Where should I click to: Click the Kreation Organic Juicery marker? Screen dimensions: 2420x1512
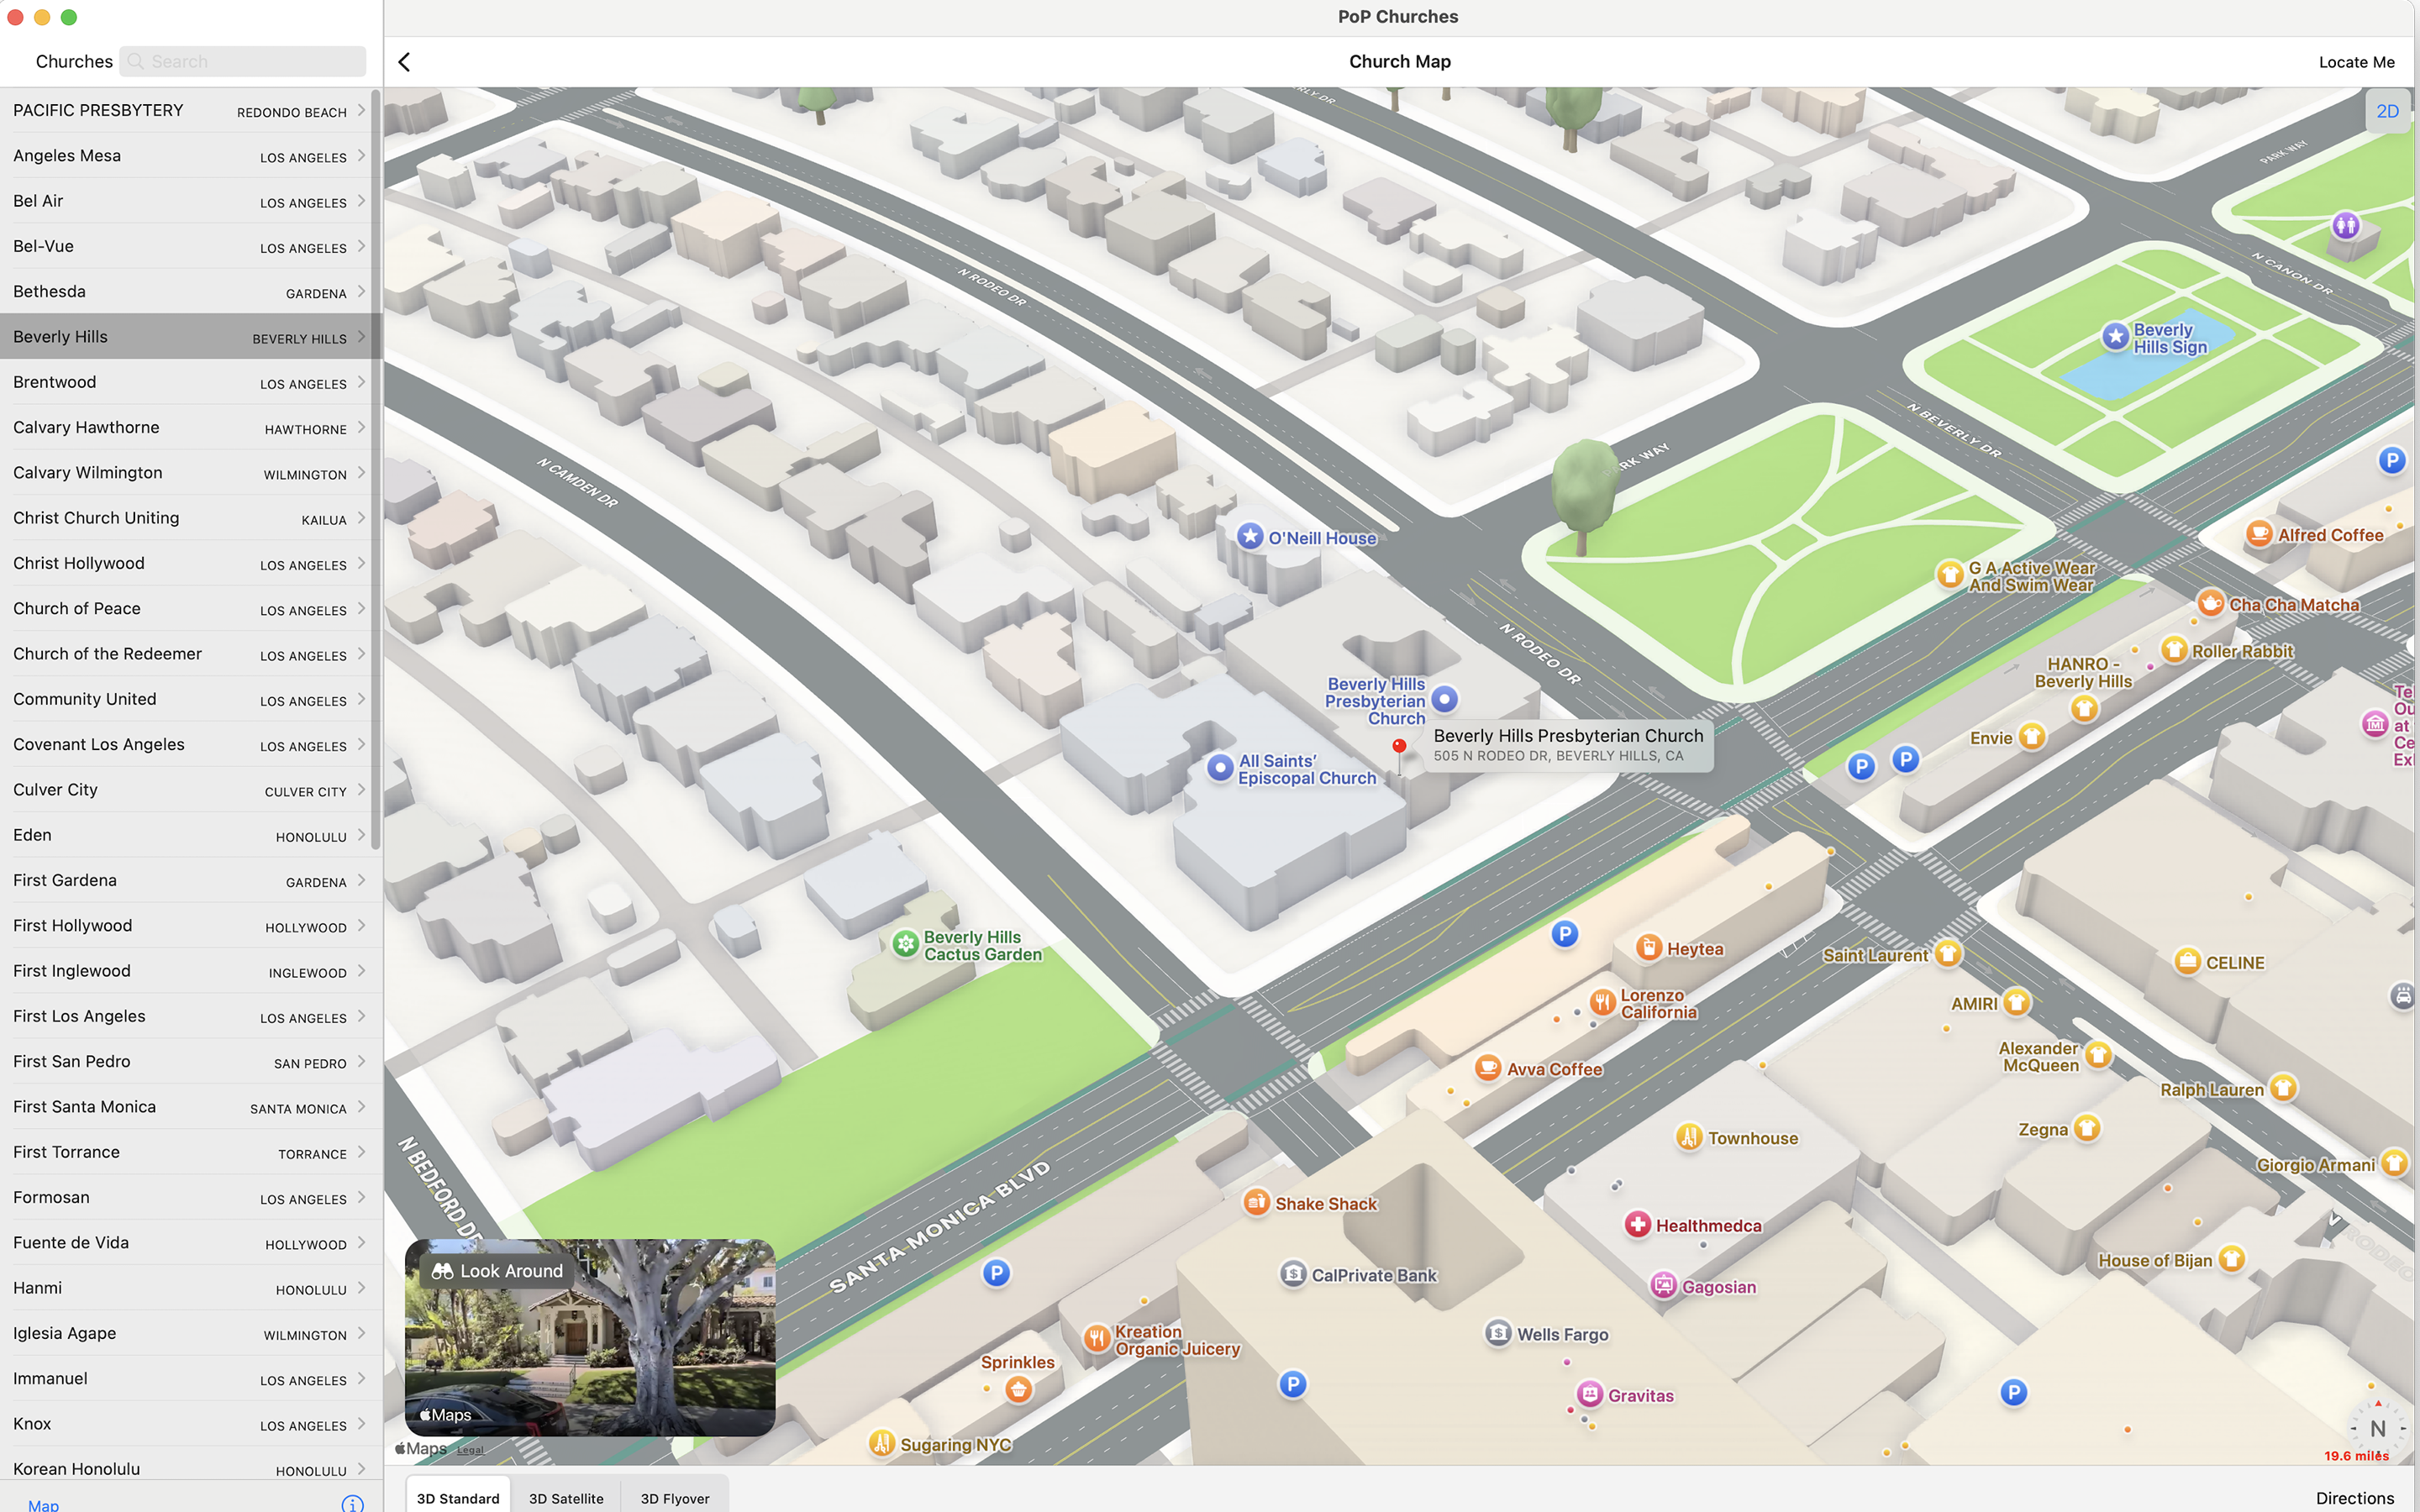tap(1097, 1338)
